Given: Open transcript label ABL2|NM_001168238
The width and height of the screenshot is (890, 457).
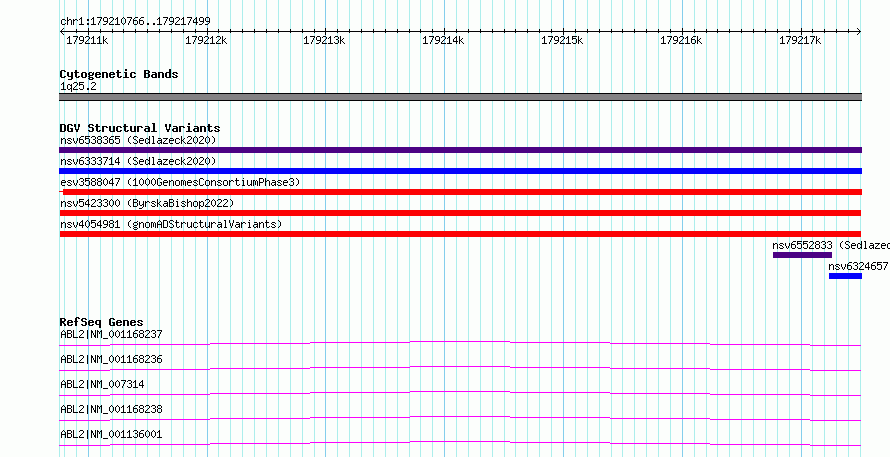Looking at the screenshot, I should (x=111, y=409).
